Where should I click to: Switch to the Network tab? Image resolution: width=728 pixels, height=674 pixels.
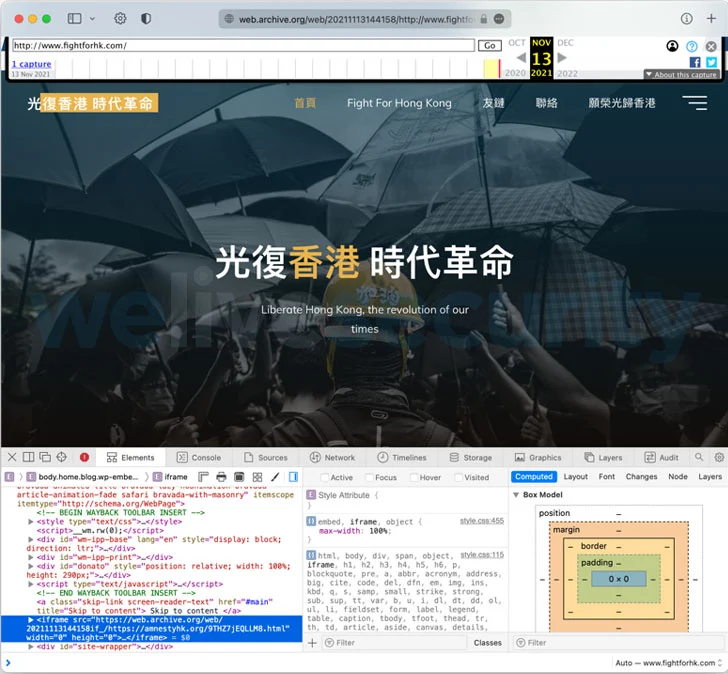tap(332, 457)
